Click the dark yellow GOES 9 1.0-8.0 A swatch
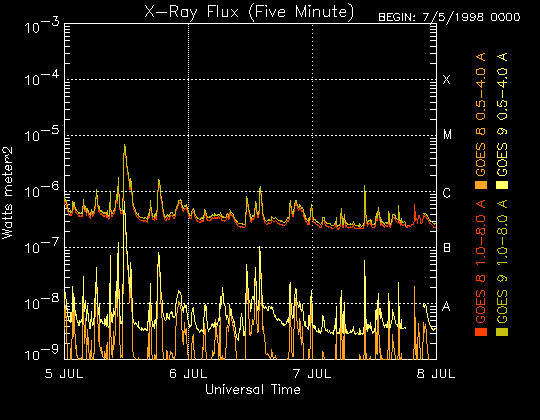Image resolution: width=540 pixels, height=420 pixels. tap(502, 332)
